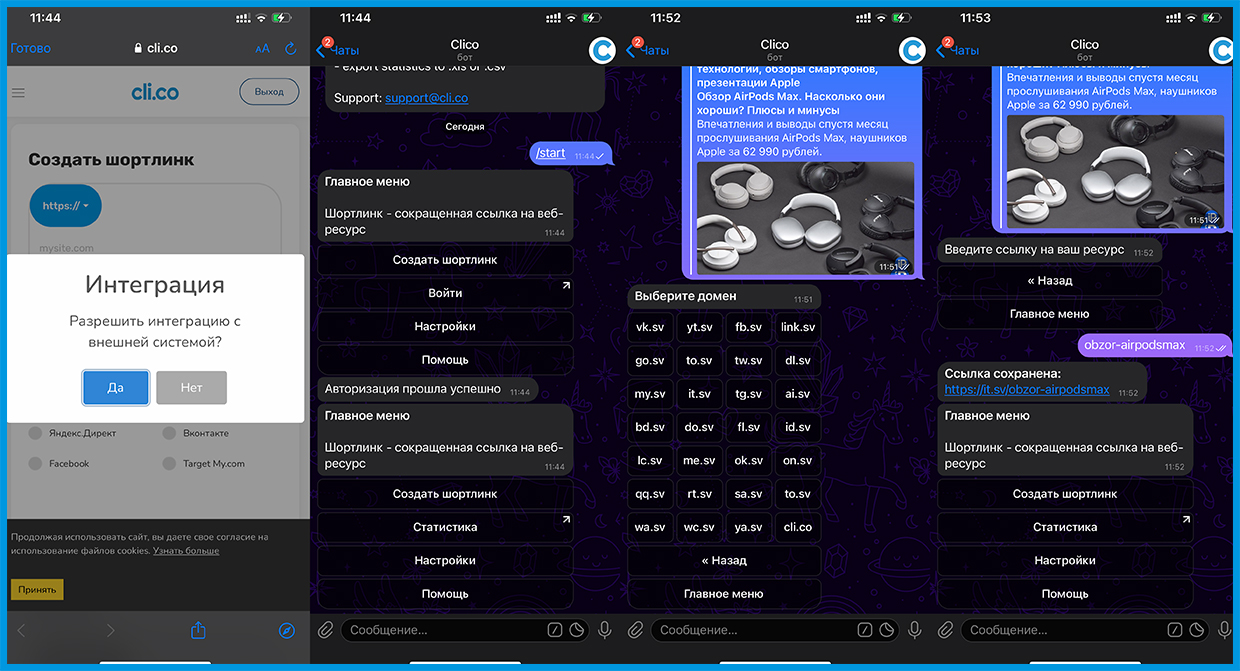Select the Facebook radio option
The width and height of the screenshot is (1240, 671).
[36, 464]
